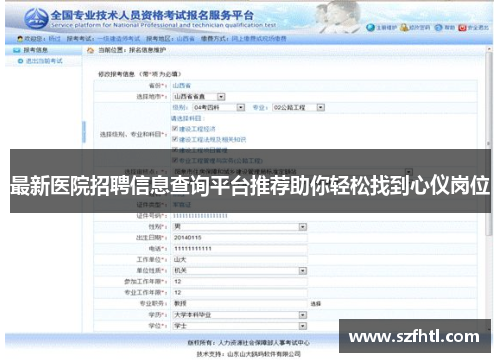Click the envelope icon next to 报考信息
Viewport: 500px width, 362px height.
(x=17, y=50)
